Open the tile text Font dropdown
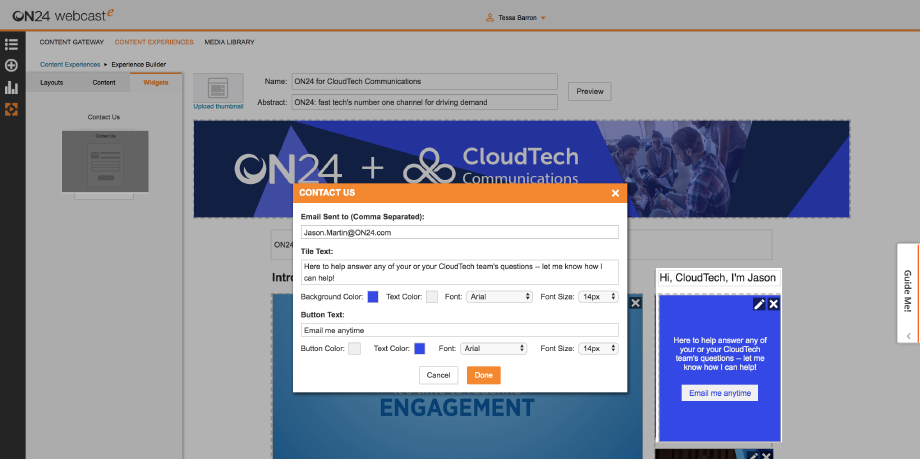This screenshot has height=459, width=920. [x=499, y=297]
